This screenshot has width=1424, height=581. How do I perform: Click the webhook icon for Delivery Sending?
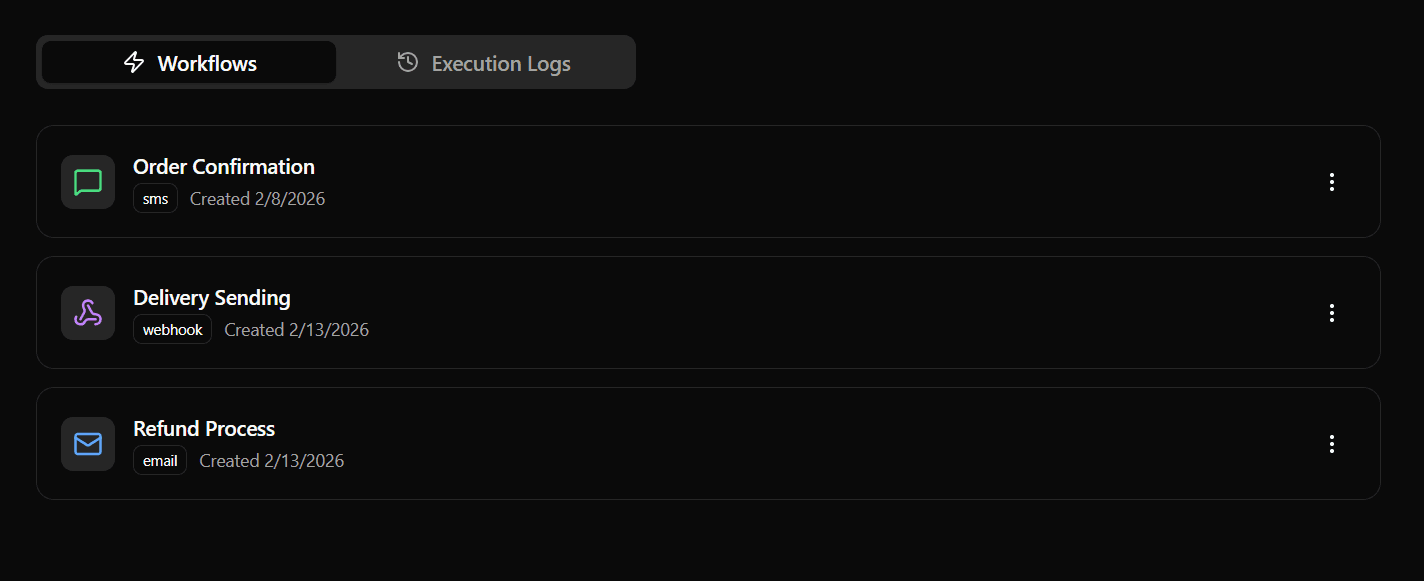(87, 313)
